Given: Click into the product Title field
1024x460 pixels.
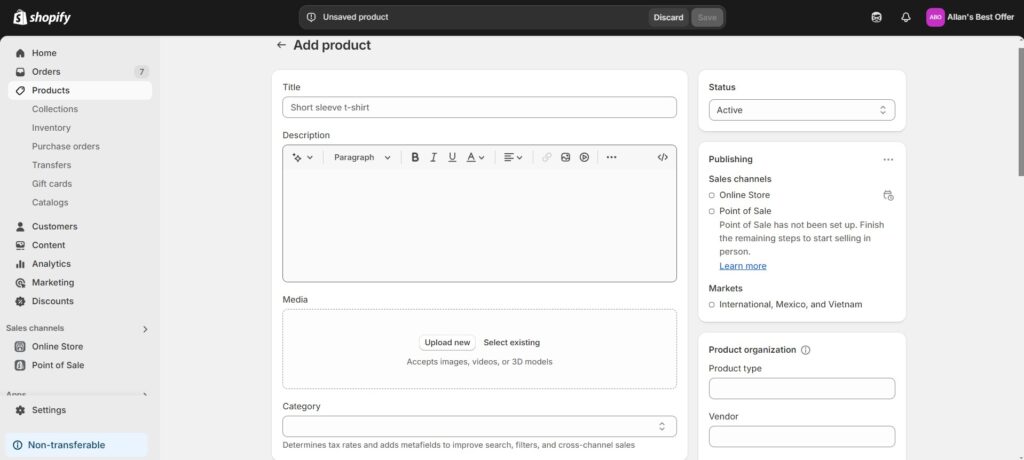Looking at the screenshot, I should click(x=479, y=107).
